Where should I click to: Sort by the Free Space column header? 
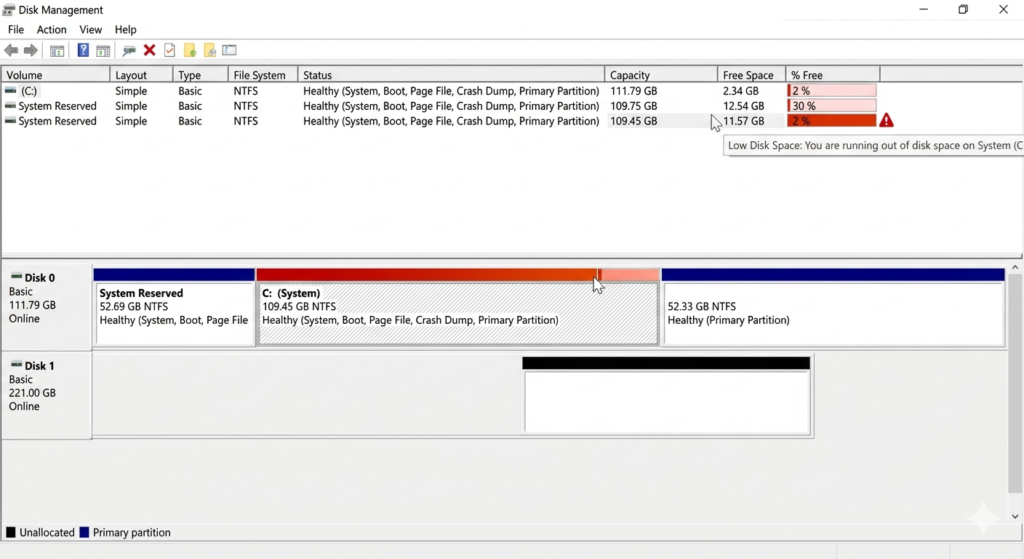click(750, 75)
